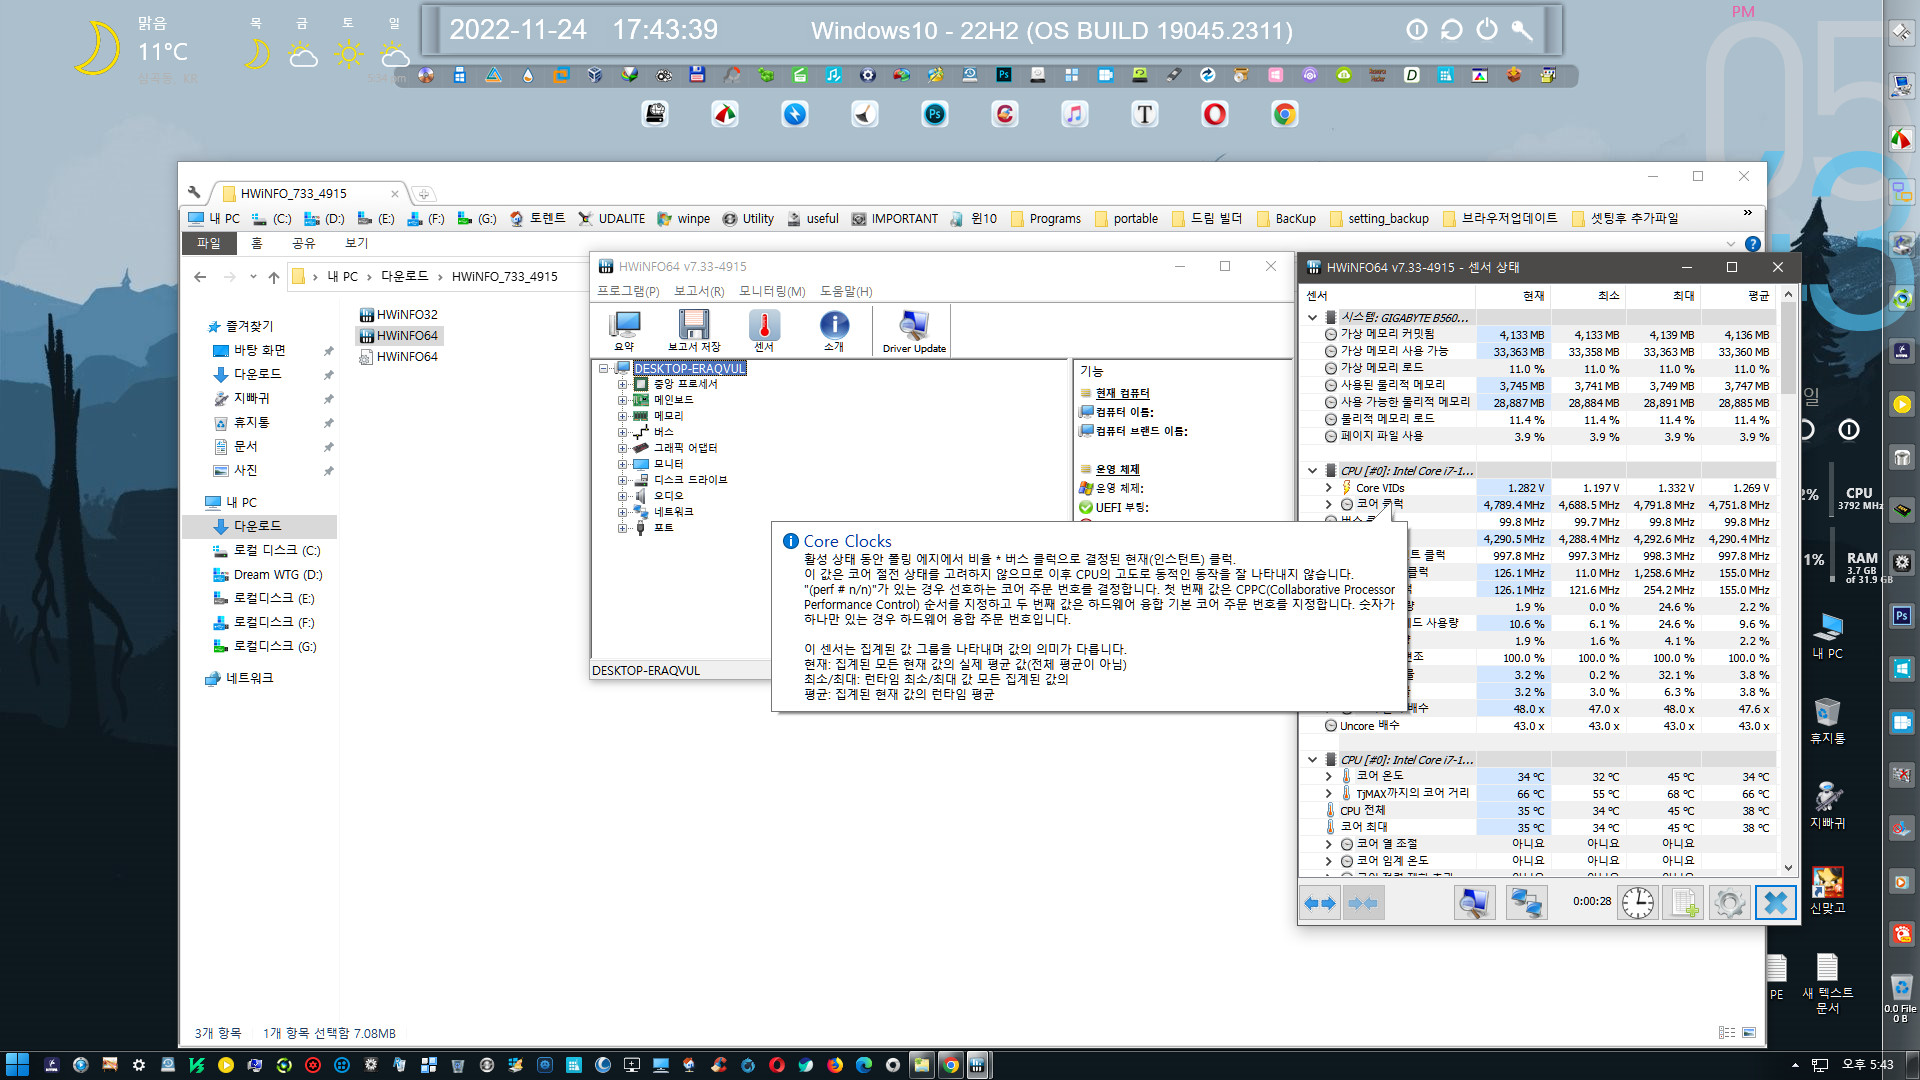Screen dimensions: 1920x1080
Task: Select Dream WTG (D:) in navigation pane
Action: (x=268, y=574)
